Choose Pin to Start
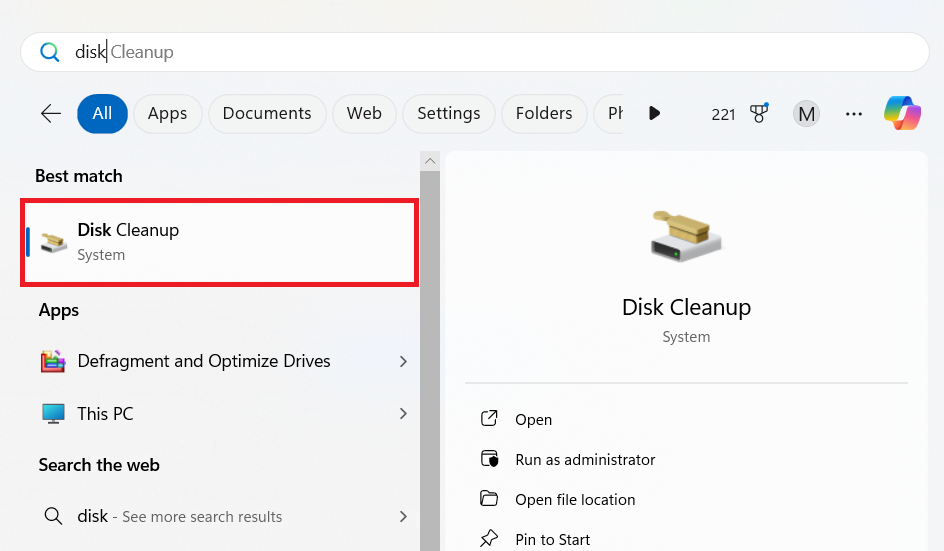The image size is (944, 551). (553, 540)
